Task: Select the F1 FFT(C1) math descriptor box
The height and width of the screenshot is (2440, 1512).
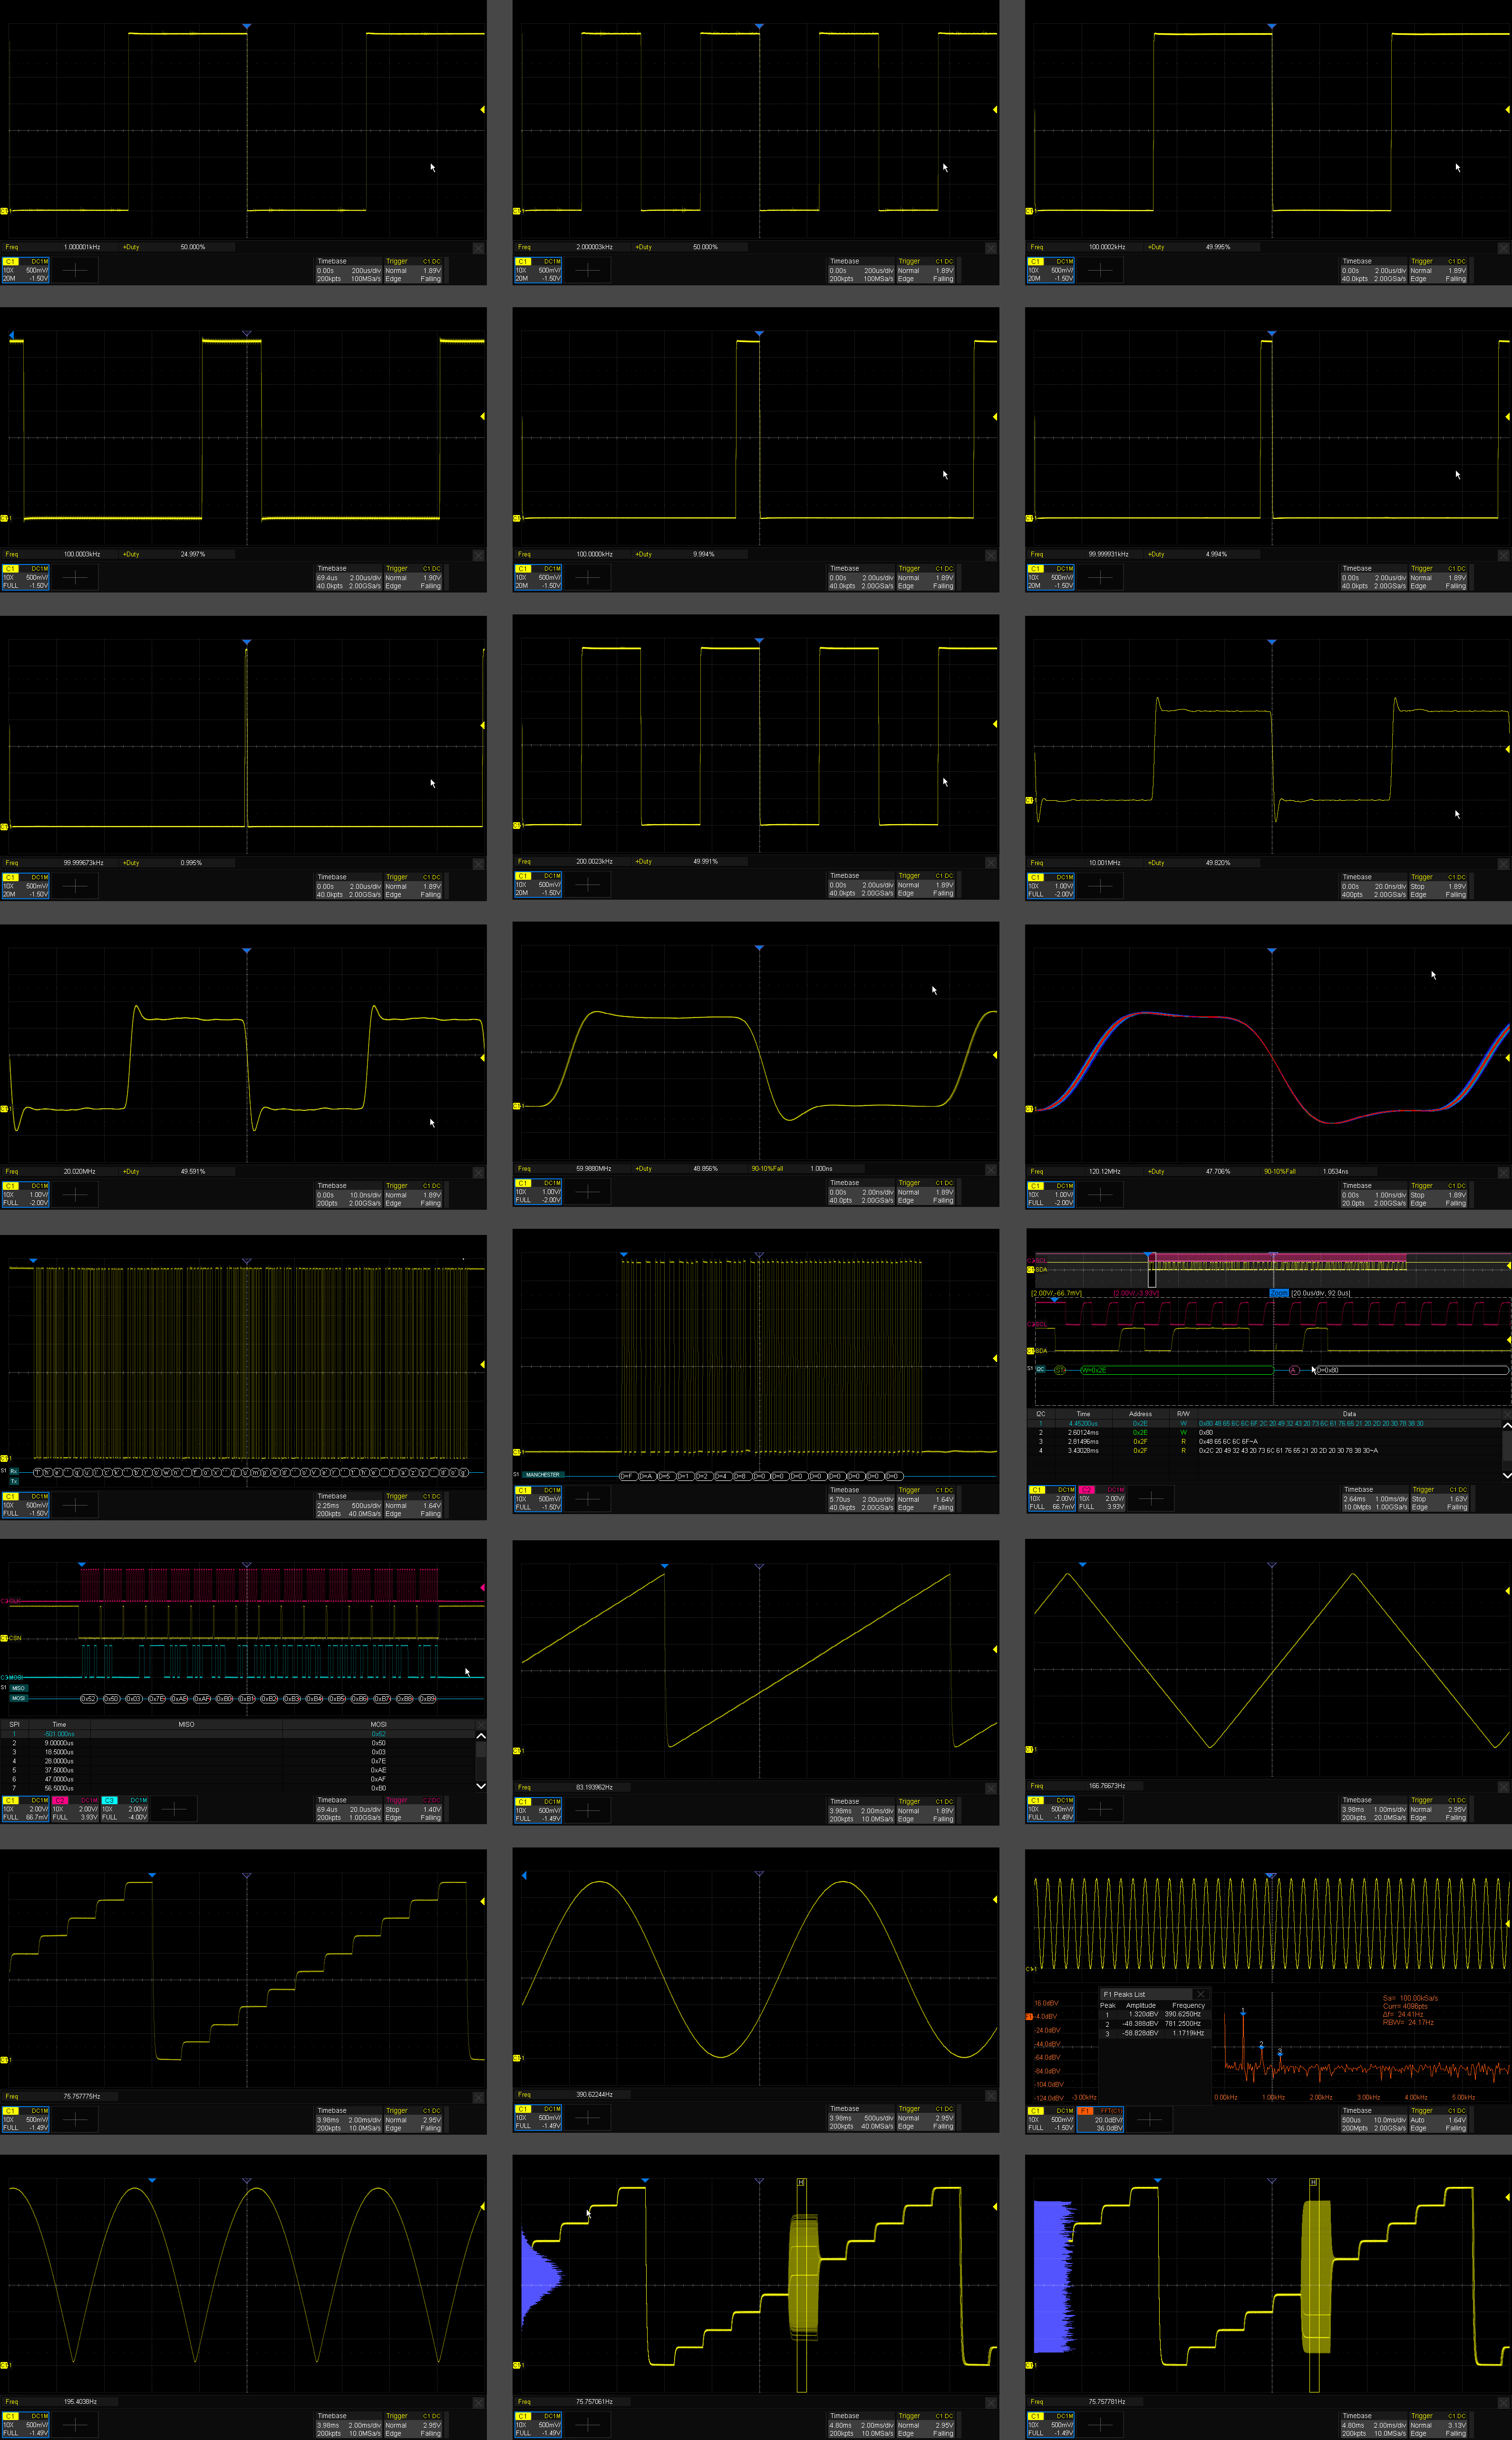Action: tap(1101, 2119)
